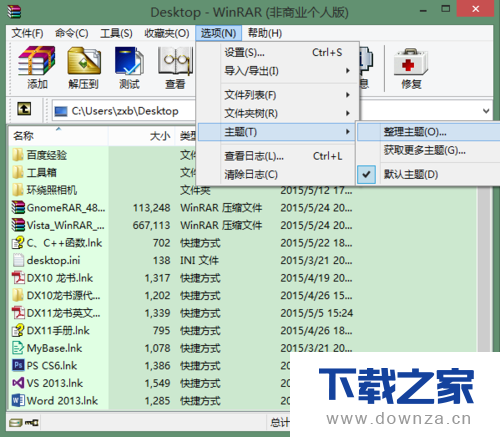Open the address bar dropdown arrow
500x437 pixels.
pyautogui.click(x=486, y=111)
